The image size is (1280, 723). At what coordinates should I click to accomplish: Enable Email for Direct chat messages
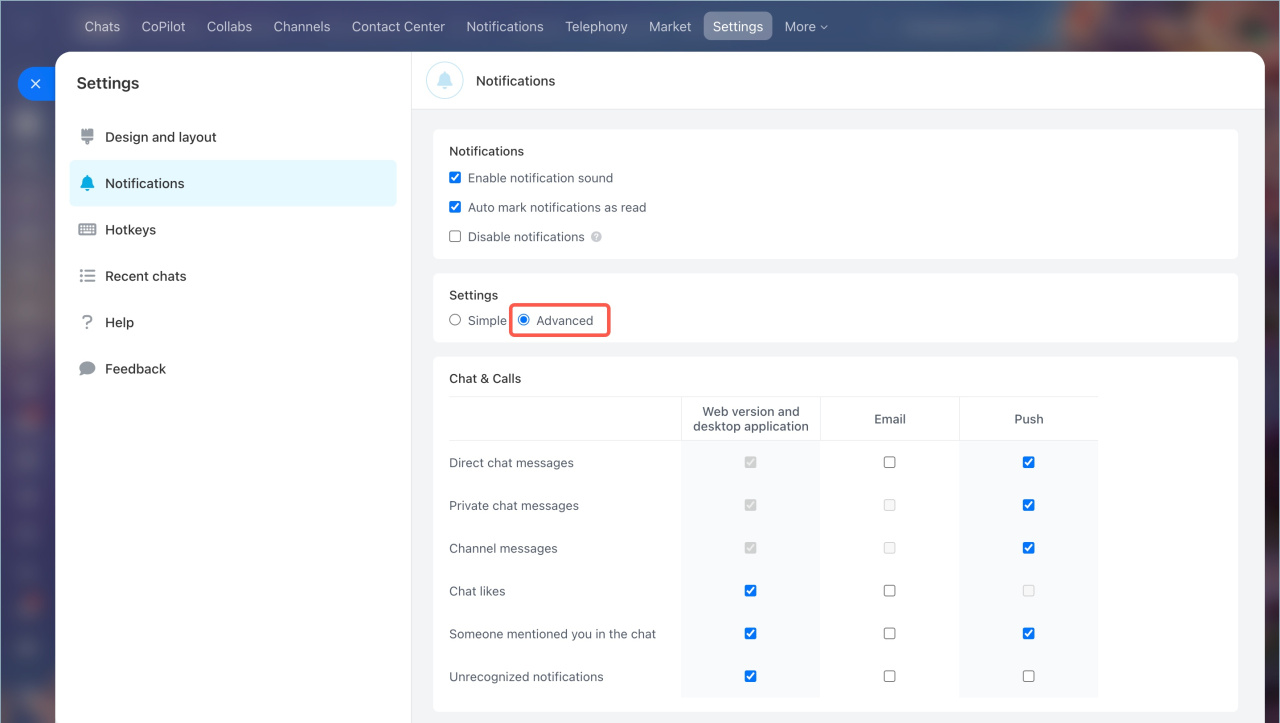pyautogui.click(x=889, y=463)
